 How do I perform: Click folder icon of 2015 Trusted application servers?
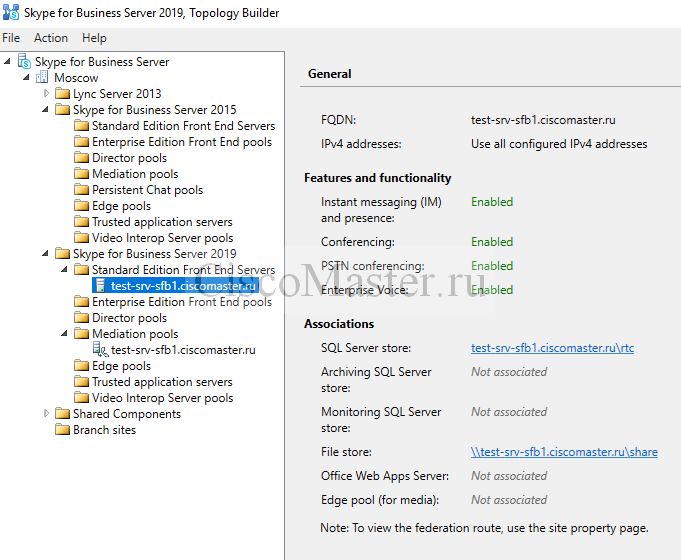coord(81,222)
